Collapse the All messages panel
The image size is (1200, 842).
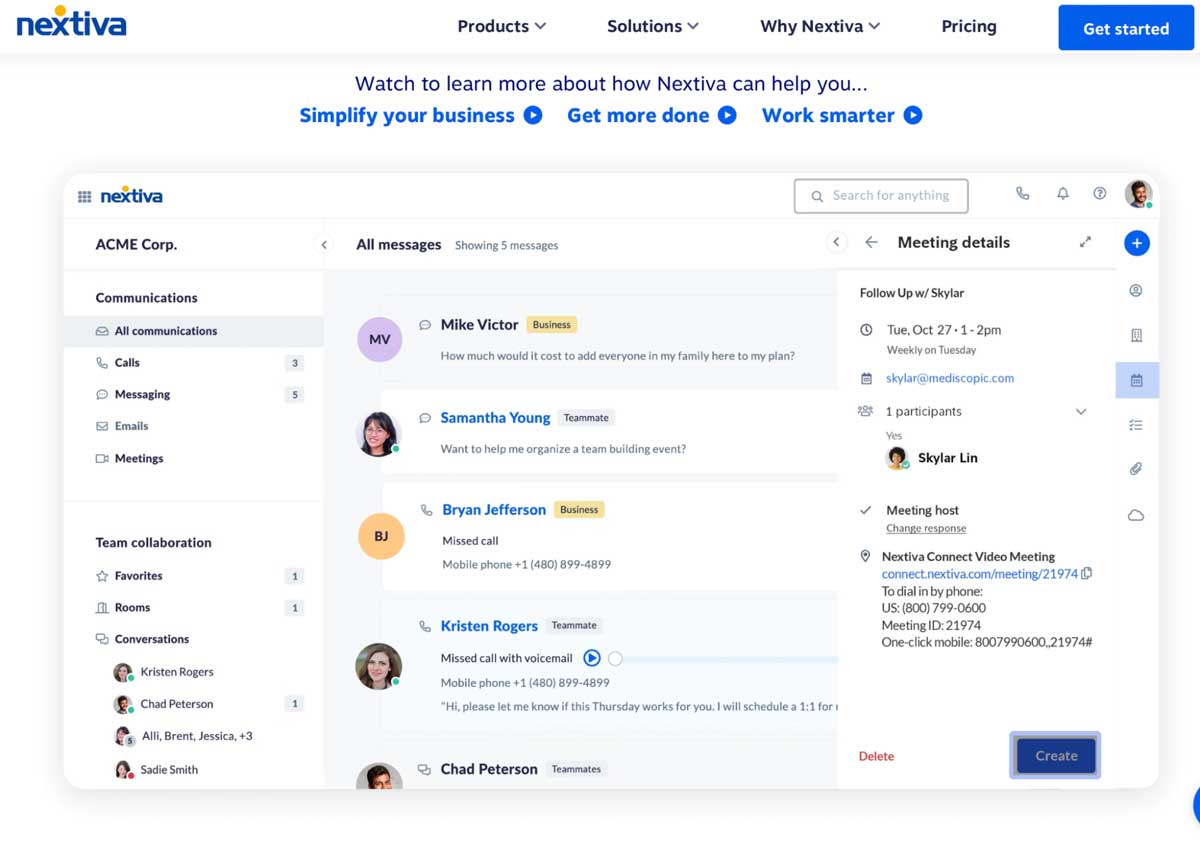(x=837, y=242)
